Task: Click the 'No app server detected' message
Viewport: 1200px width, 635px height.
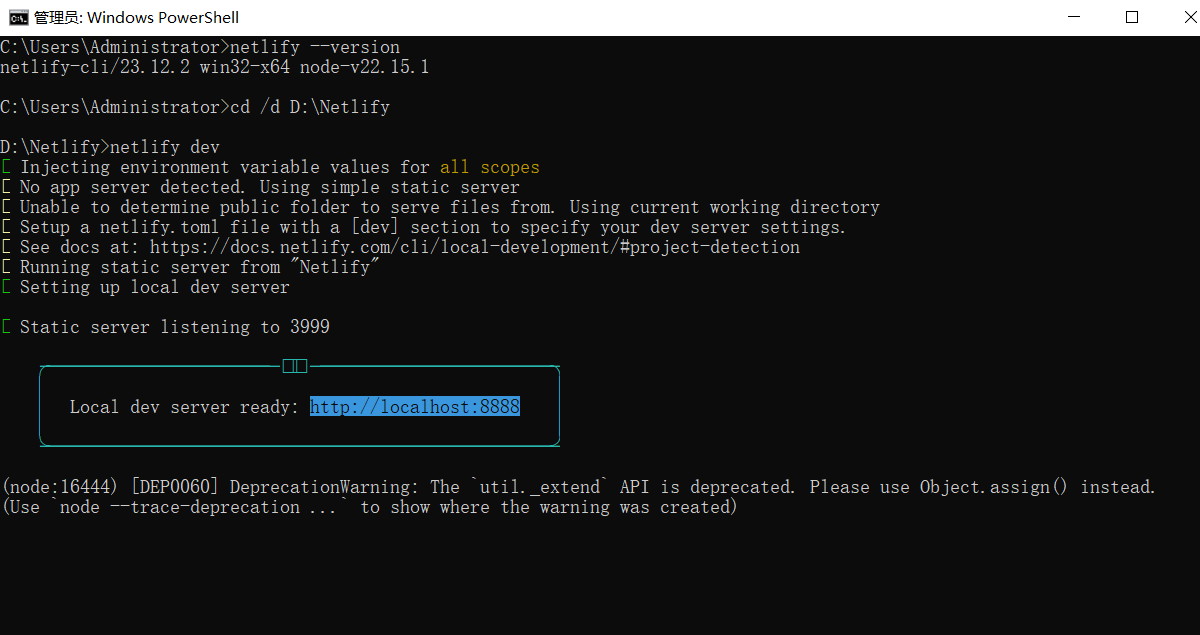Action: 261,187
